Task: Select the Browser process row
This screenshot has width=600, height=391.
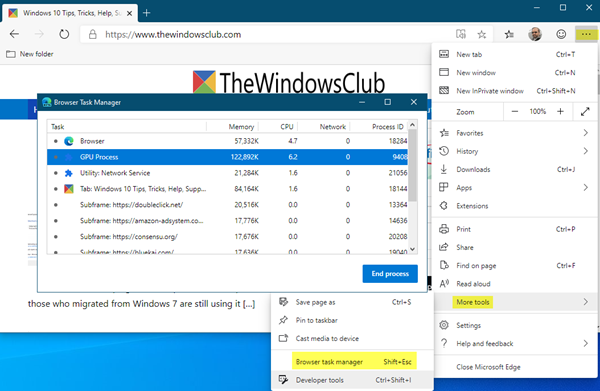Action: pos(227,141)
